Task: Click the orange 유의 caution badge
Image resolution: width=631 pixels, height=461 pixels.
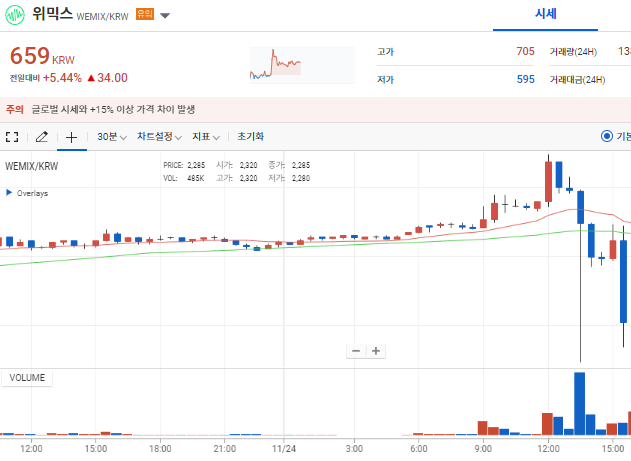Action: tap(144, 14)
